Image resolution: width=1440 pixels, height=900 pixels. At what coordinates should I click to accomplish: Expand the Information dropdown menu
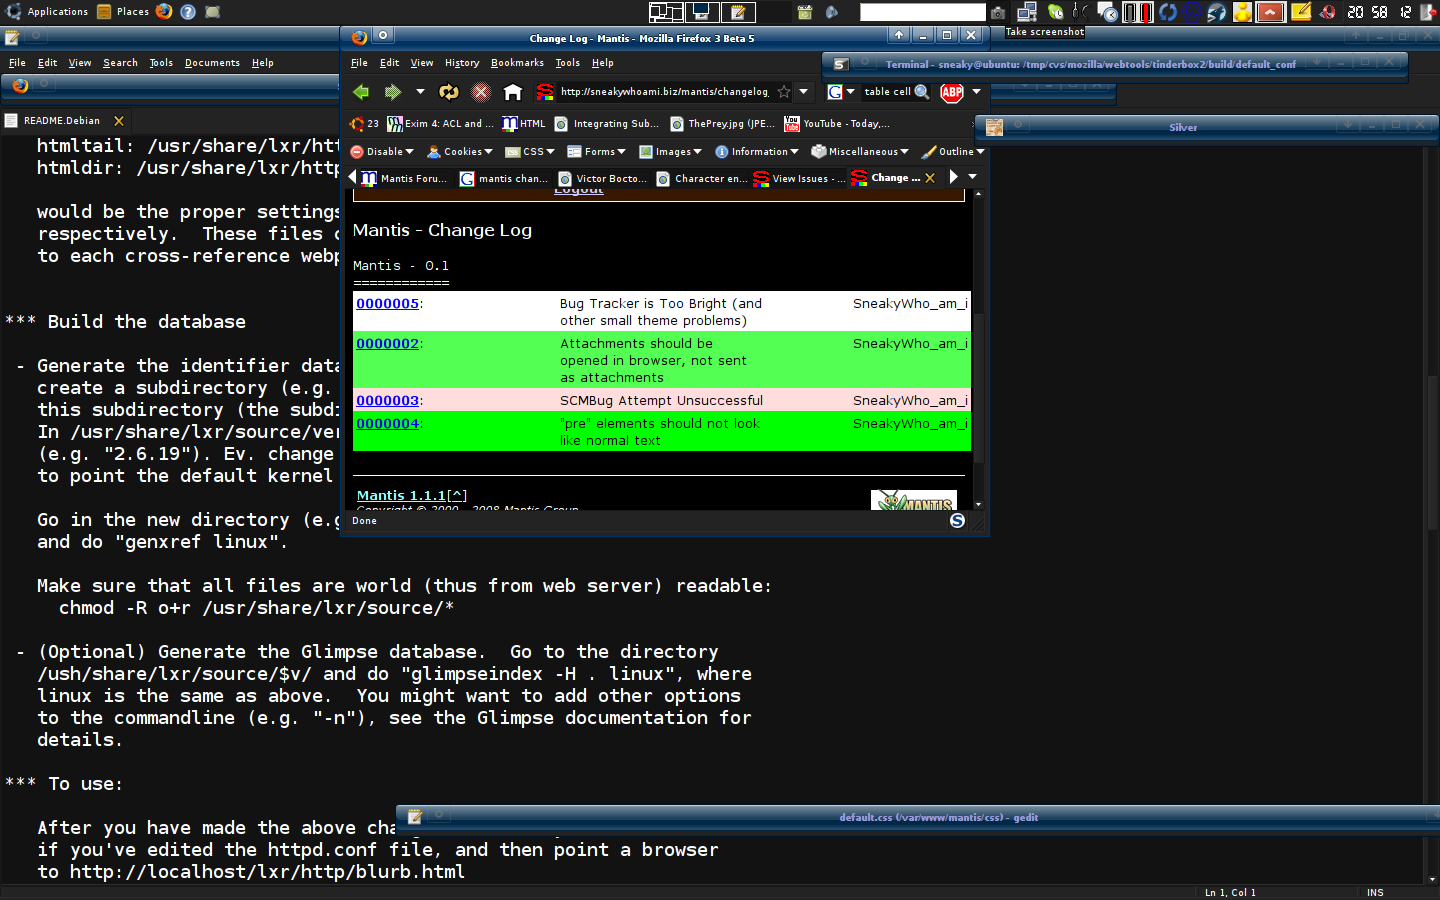click(757, 152)
